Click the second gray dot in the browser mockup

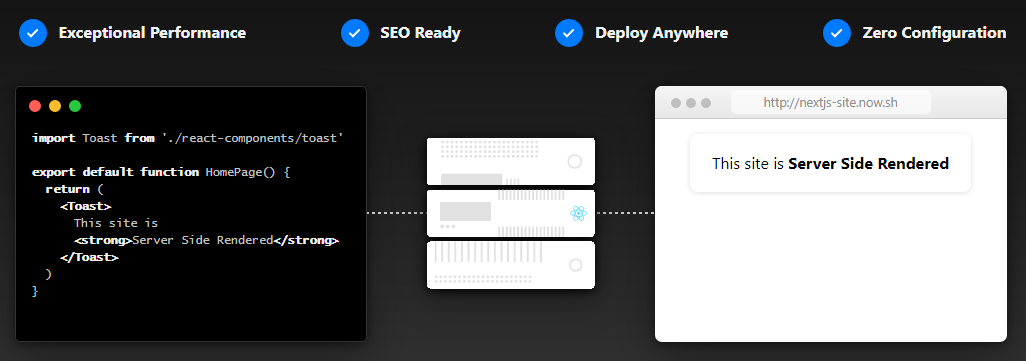(x=691, y=103)
